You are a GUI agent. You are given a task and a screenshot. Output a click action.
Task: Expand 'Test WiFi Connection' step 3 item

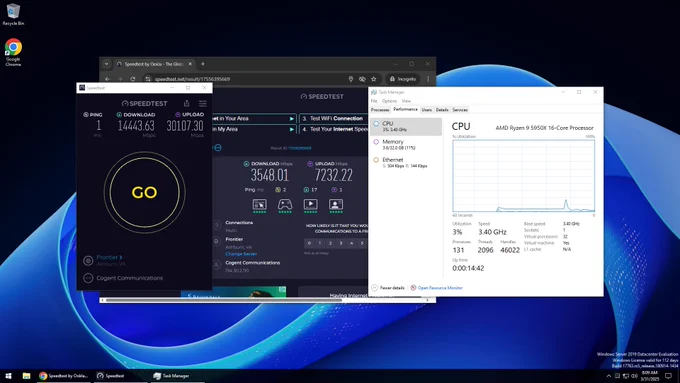[x=333, y=118]
